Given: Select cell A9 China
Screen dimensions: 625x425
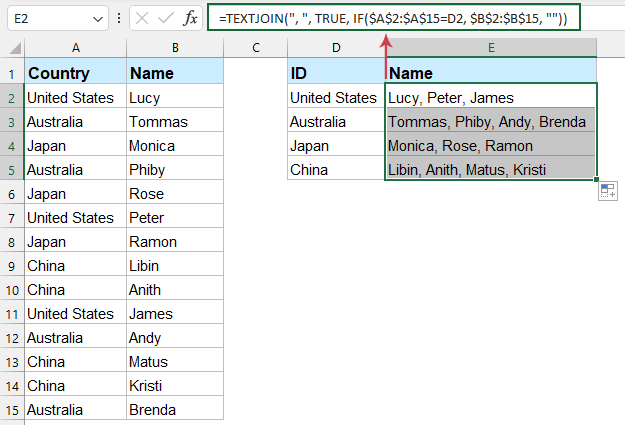Looking at the screenshot, I should coord(76,264).
